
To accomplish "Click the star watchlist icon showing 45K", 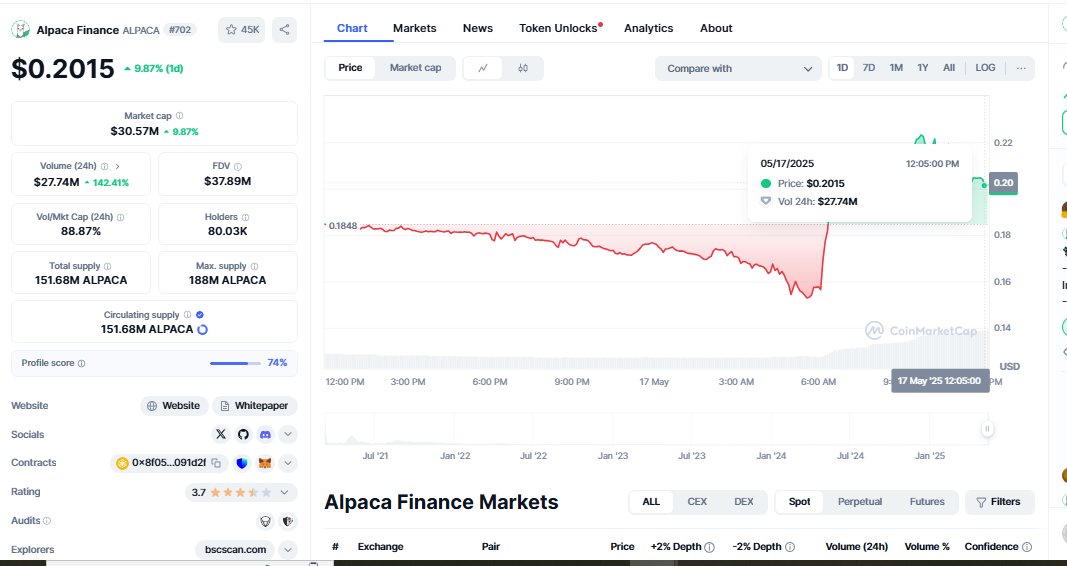I will pos(242,30).
